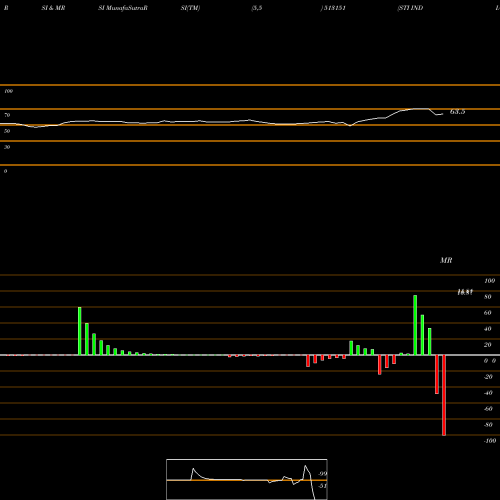Click the 'SI(TM)' header label
500x500 pixels.
coord(190,8)
